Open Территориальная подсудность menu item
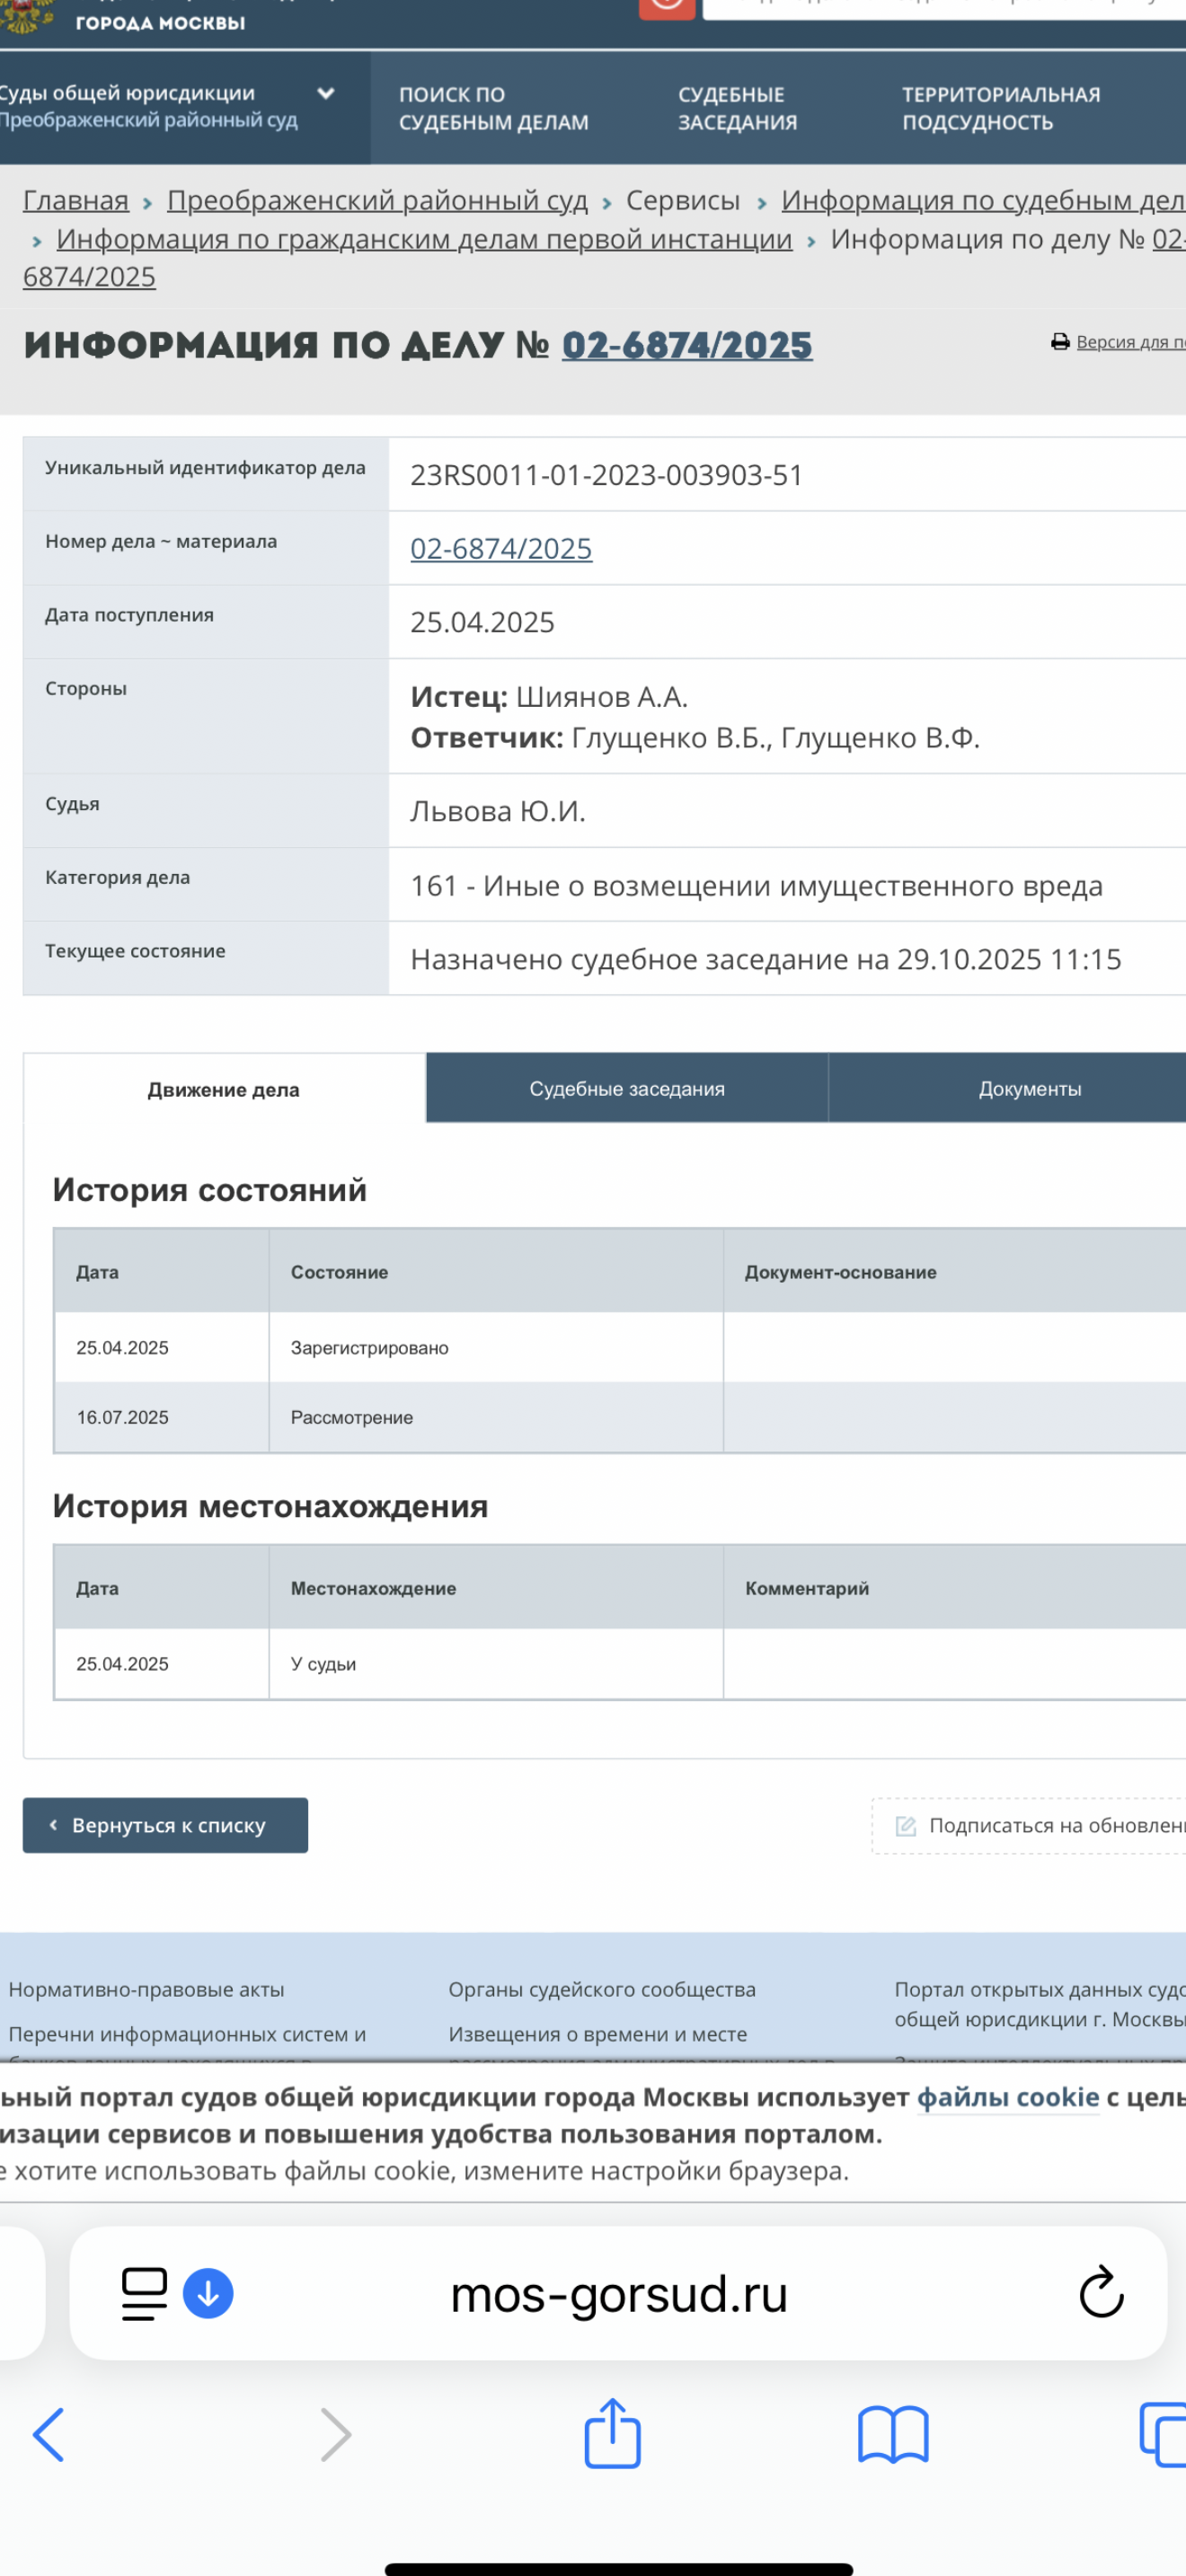 1000,108
